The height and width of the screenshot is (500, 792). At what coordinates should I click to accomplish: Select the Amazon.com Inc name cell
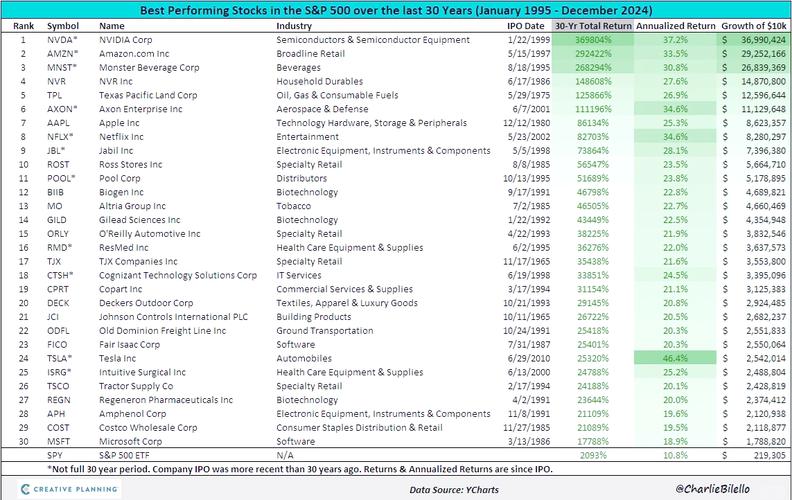134,54
